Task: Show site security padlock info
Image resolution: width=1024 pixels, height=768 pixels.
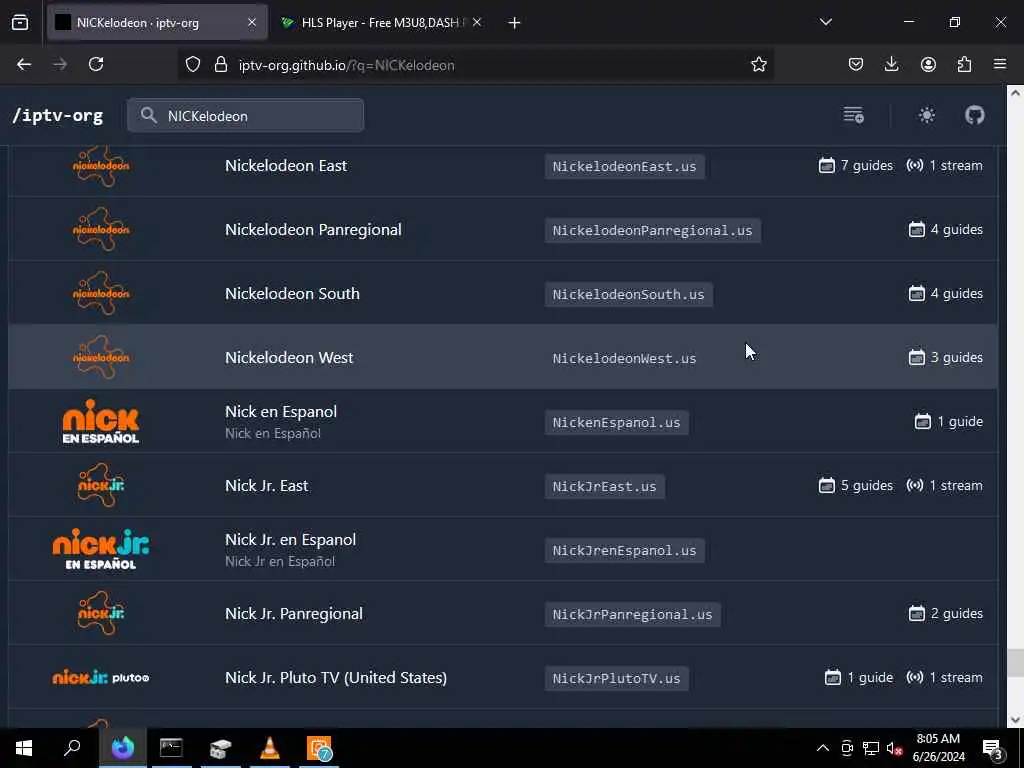Action: coord(221,65)
